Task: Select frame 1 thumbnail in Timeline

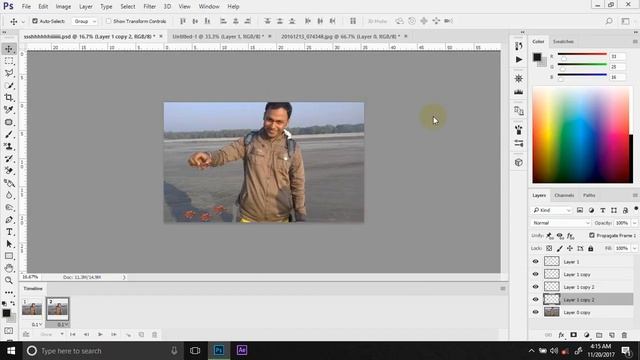Action: [x=32, y=308]
